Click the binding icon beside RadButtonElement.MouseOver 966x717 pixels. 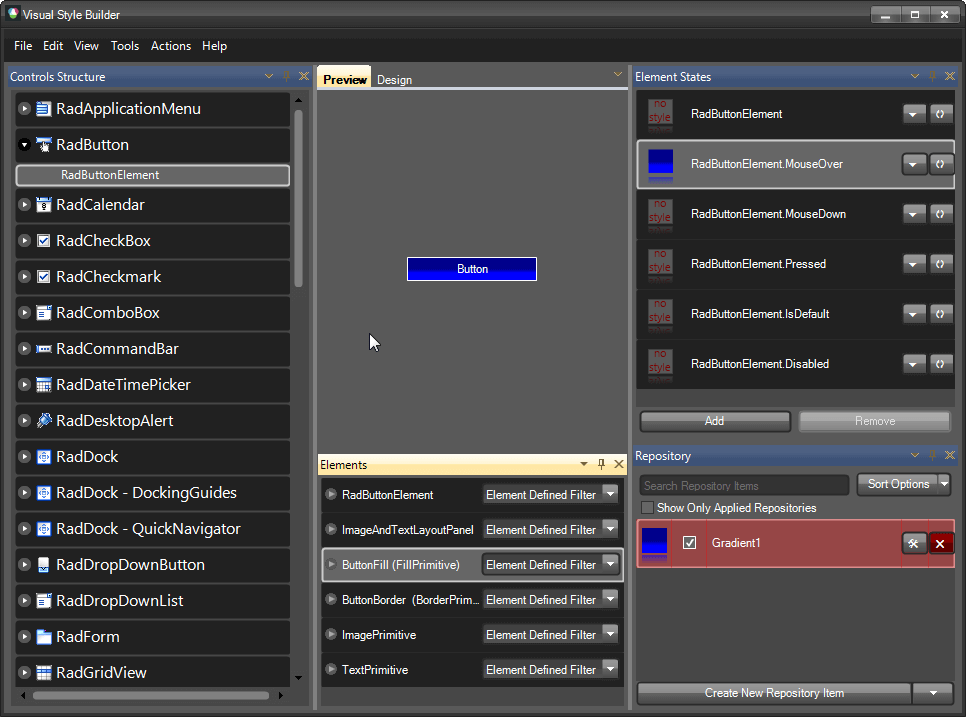[940, 163]
